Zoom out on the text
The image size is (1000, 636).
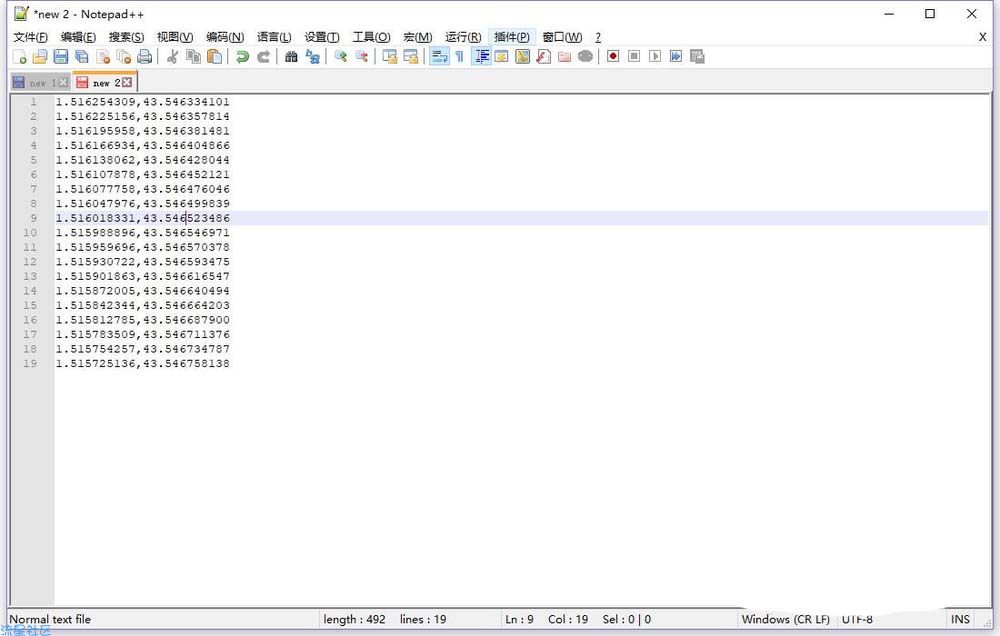pyautogui.click(x=362, y=57)
